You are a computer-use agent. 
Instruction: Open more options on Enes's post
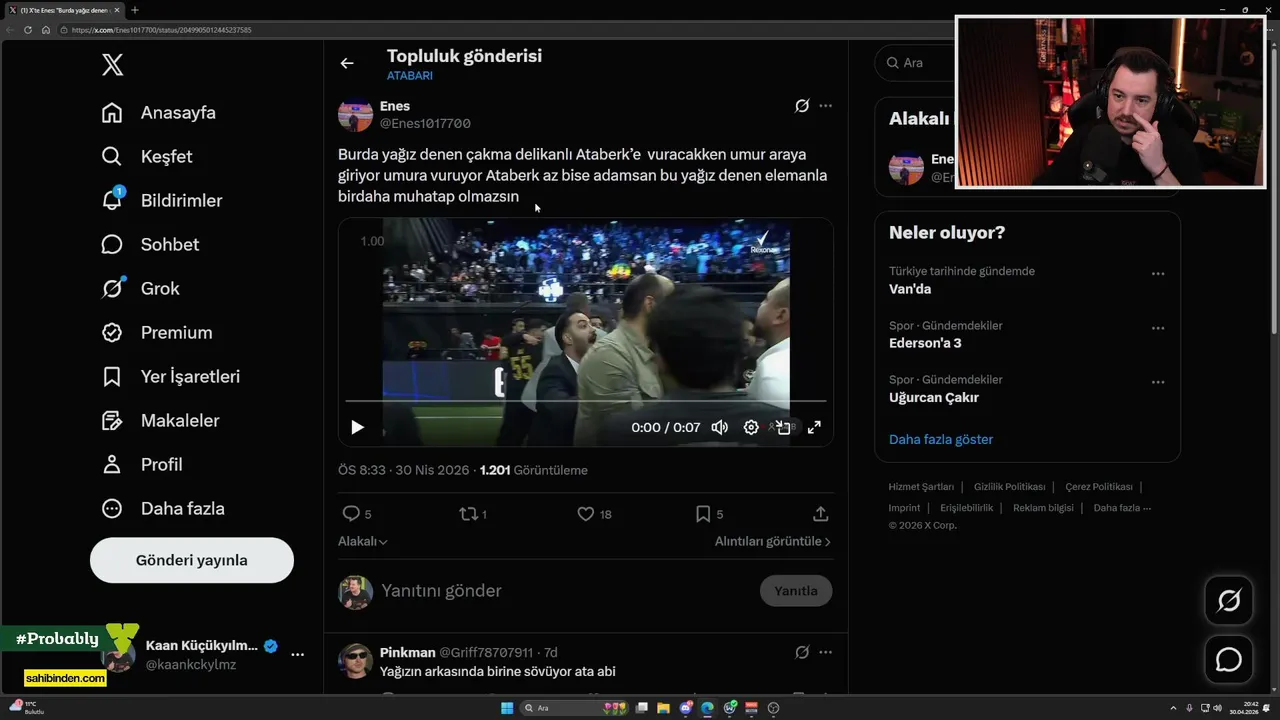point(825,106)
